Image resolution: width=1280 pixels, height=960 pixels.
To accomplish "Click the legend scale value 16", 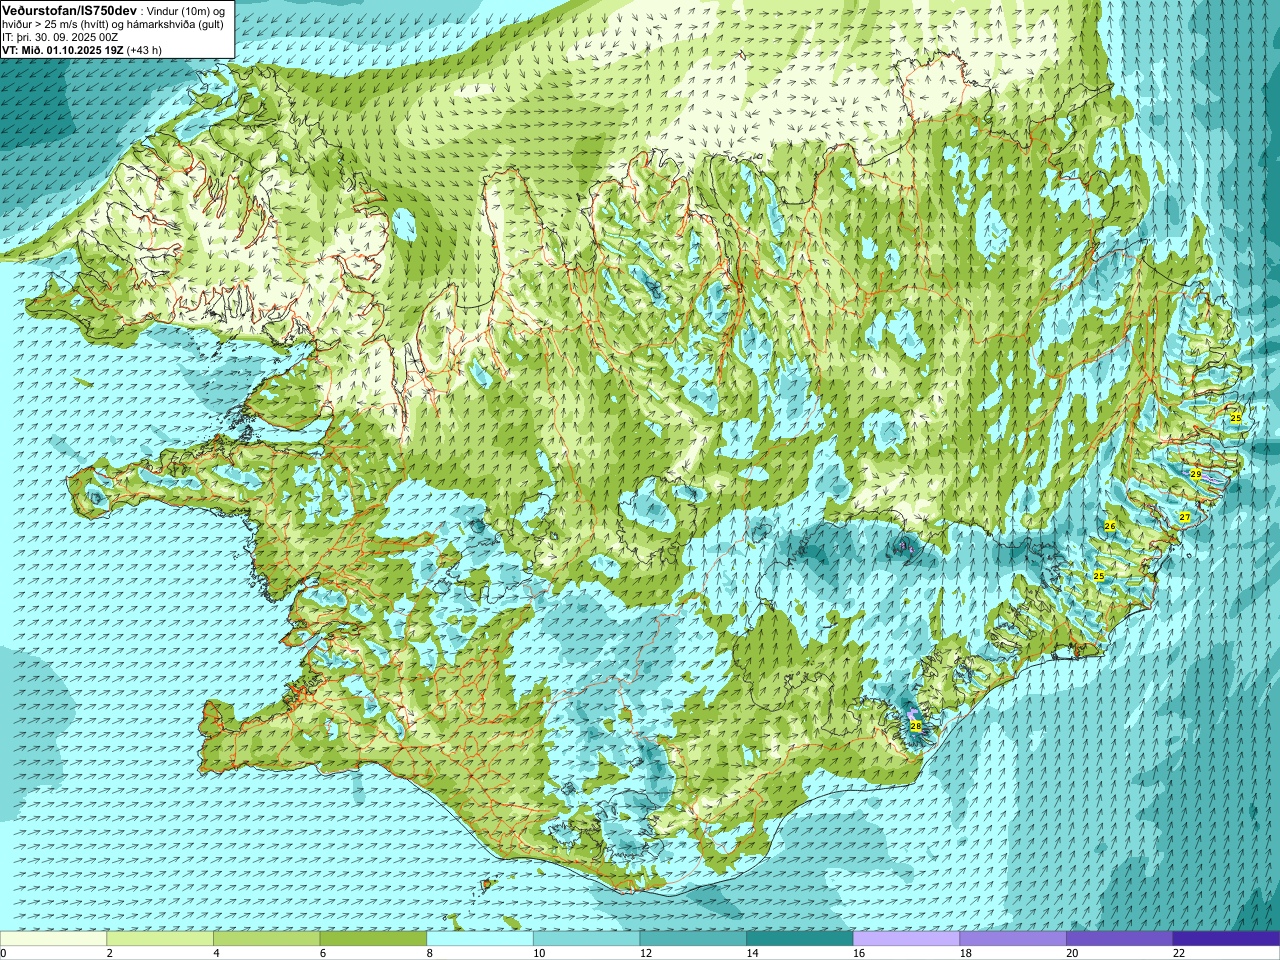I will [x=859, y=953].
